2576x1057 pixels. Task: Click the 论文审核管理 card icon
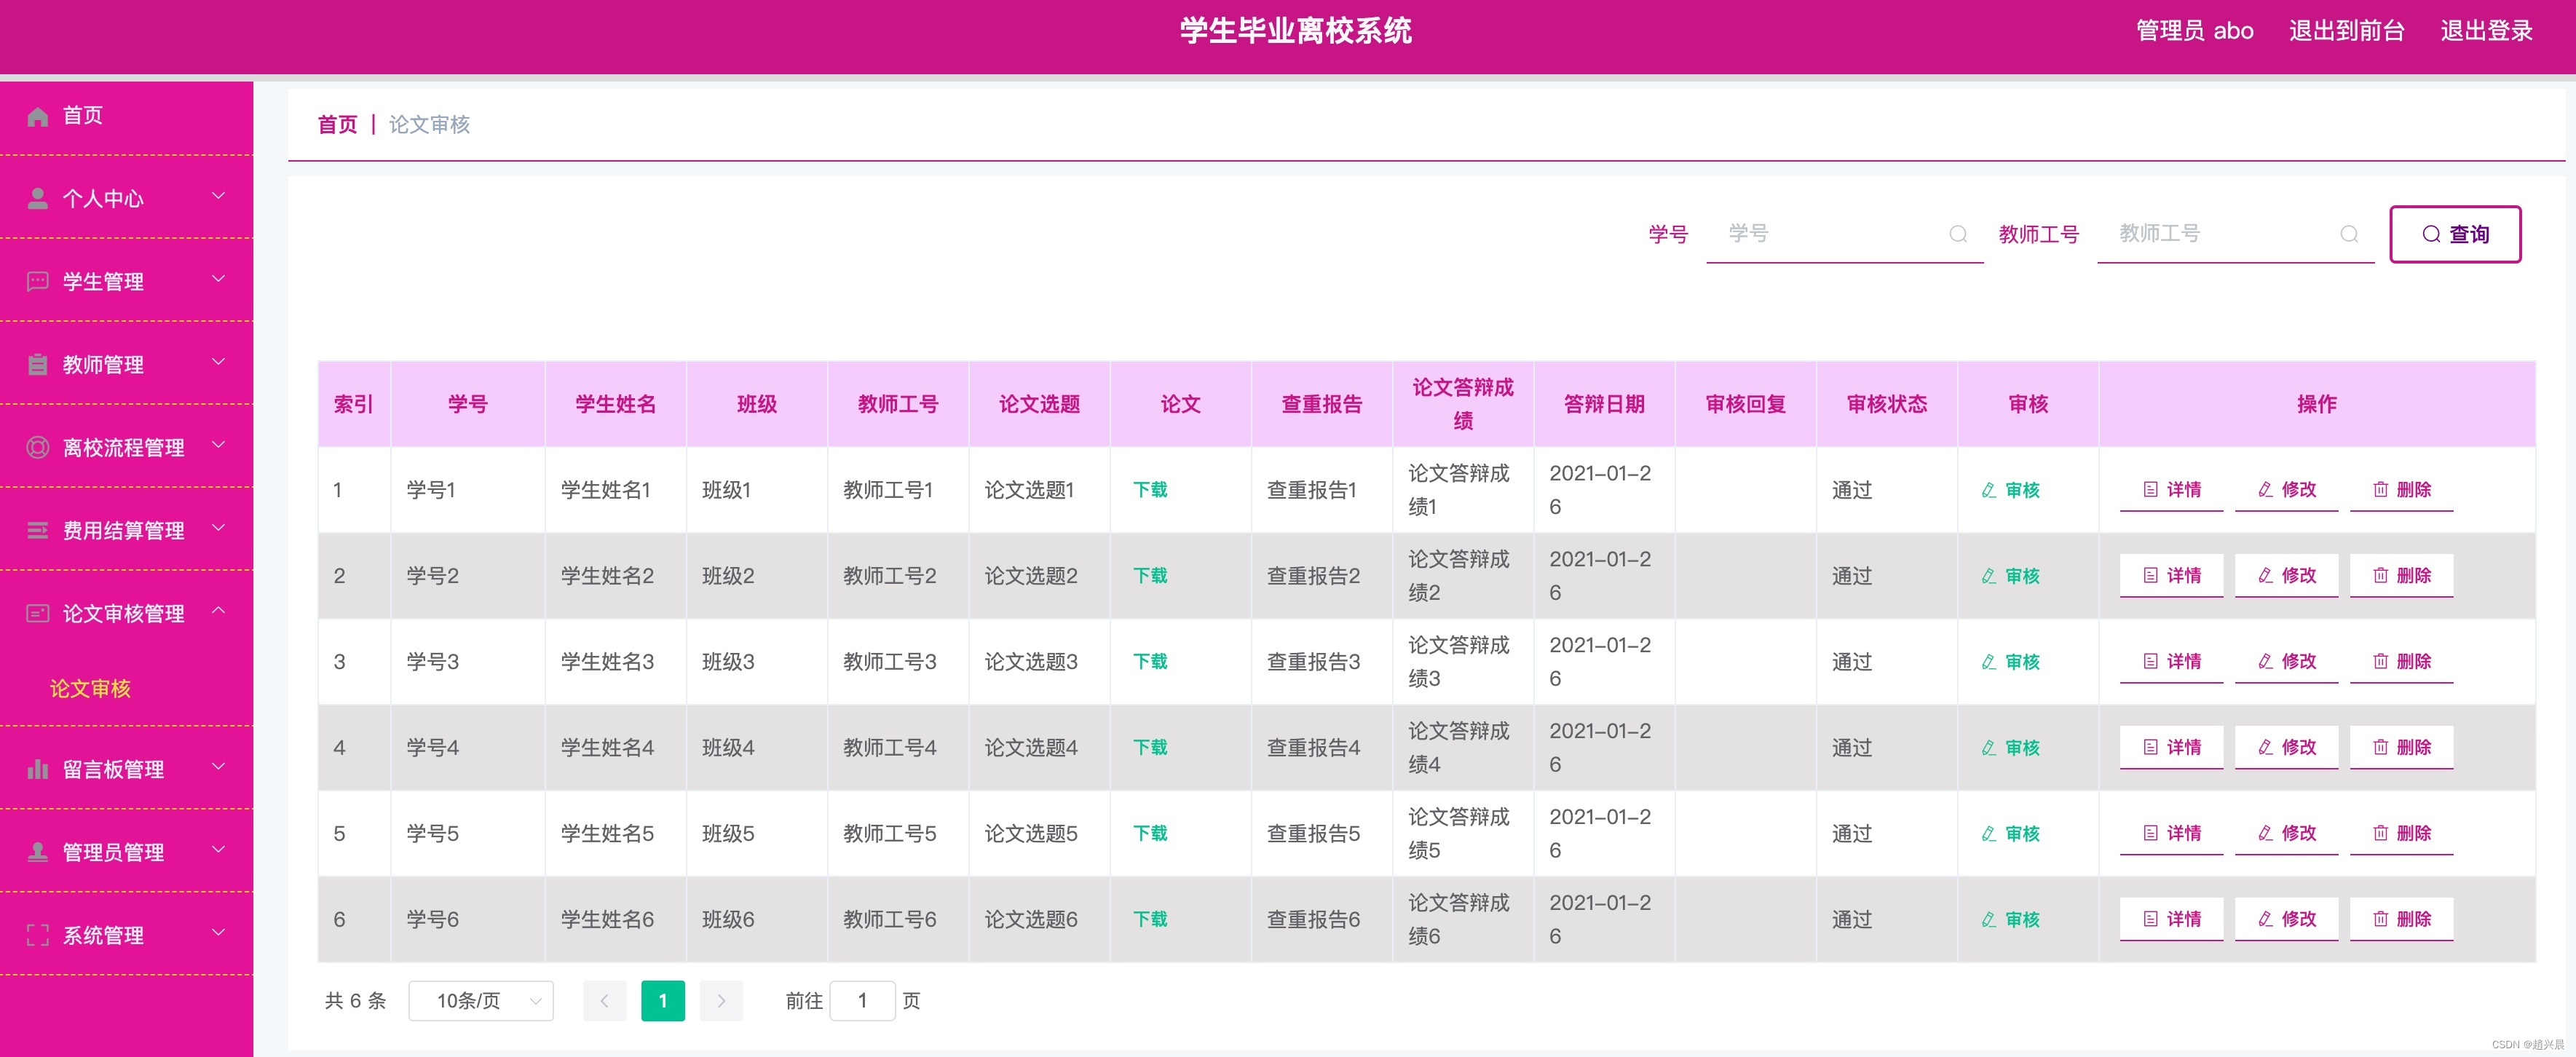pyautogui.click(x=38, y=613)
